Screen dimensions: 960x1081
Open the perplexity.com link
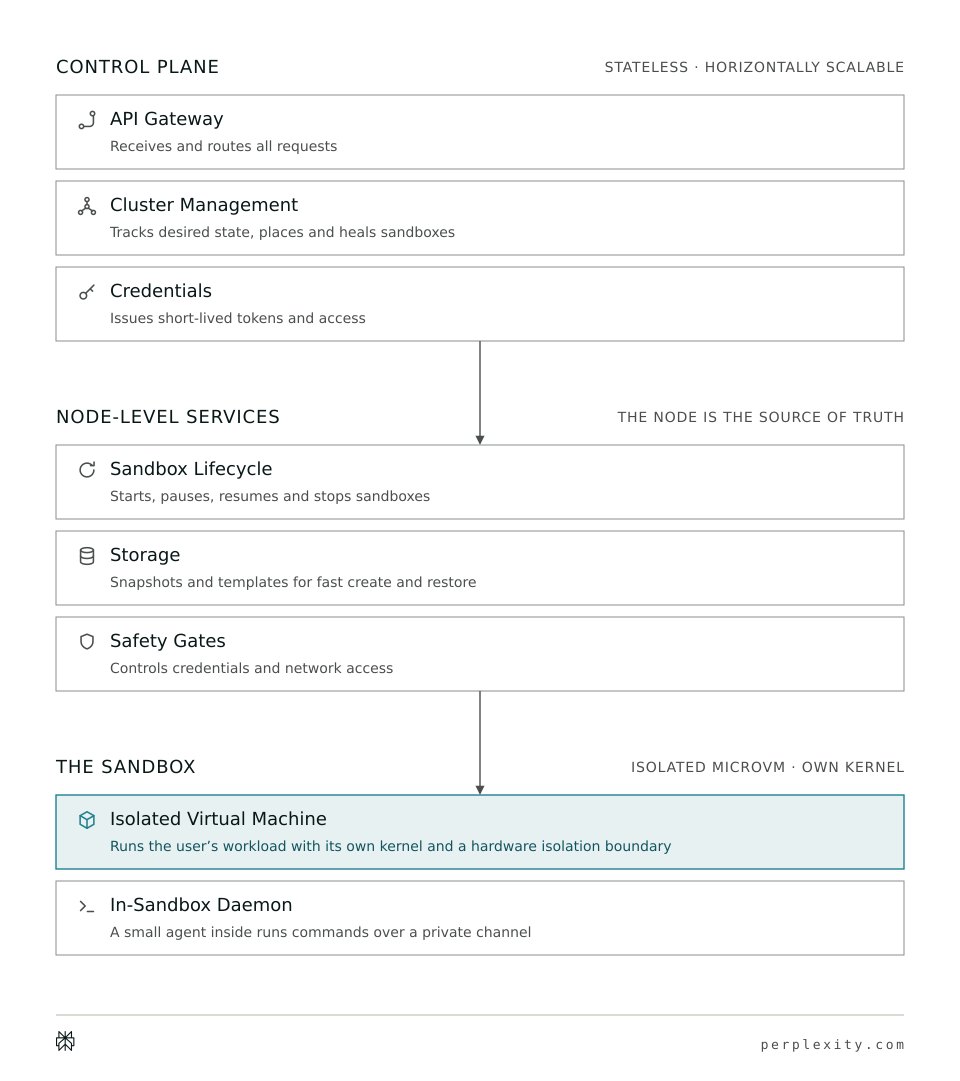point(832,1044)
